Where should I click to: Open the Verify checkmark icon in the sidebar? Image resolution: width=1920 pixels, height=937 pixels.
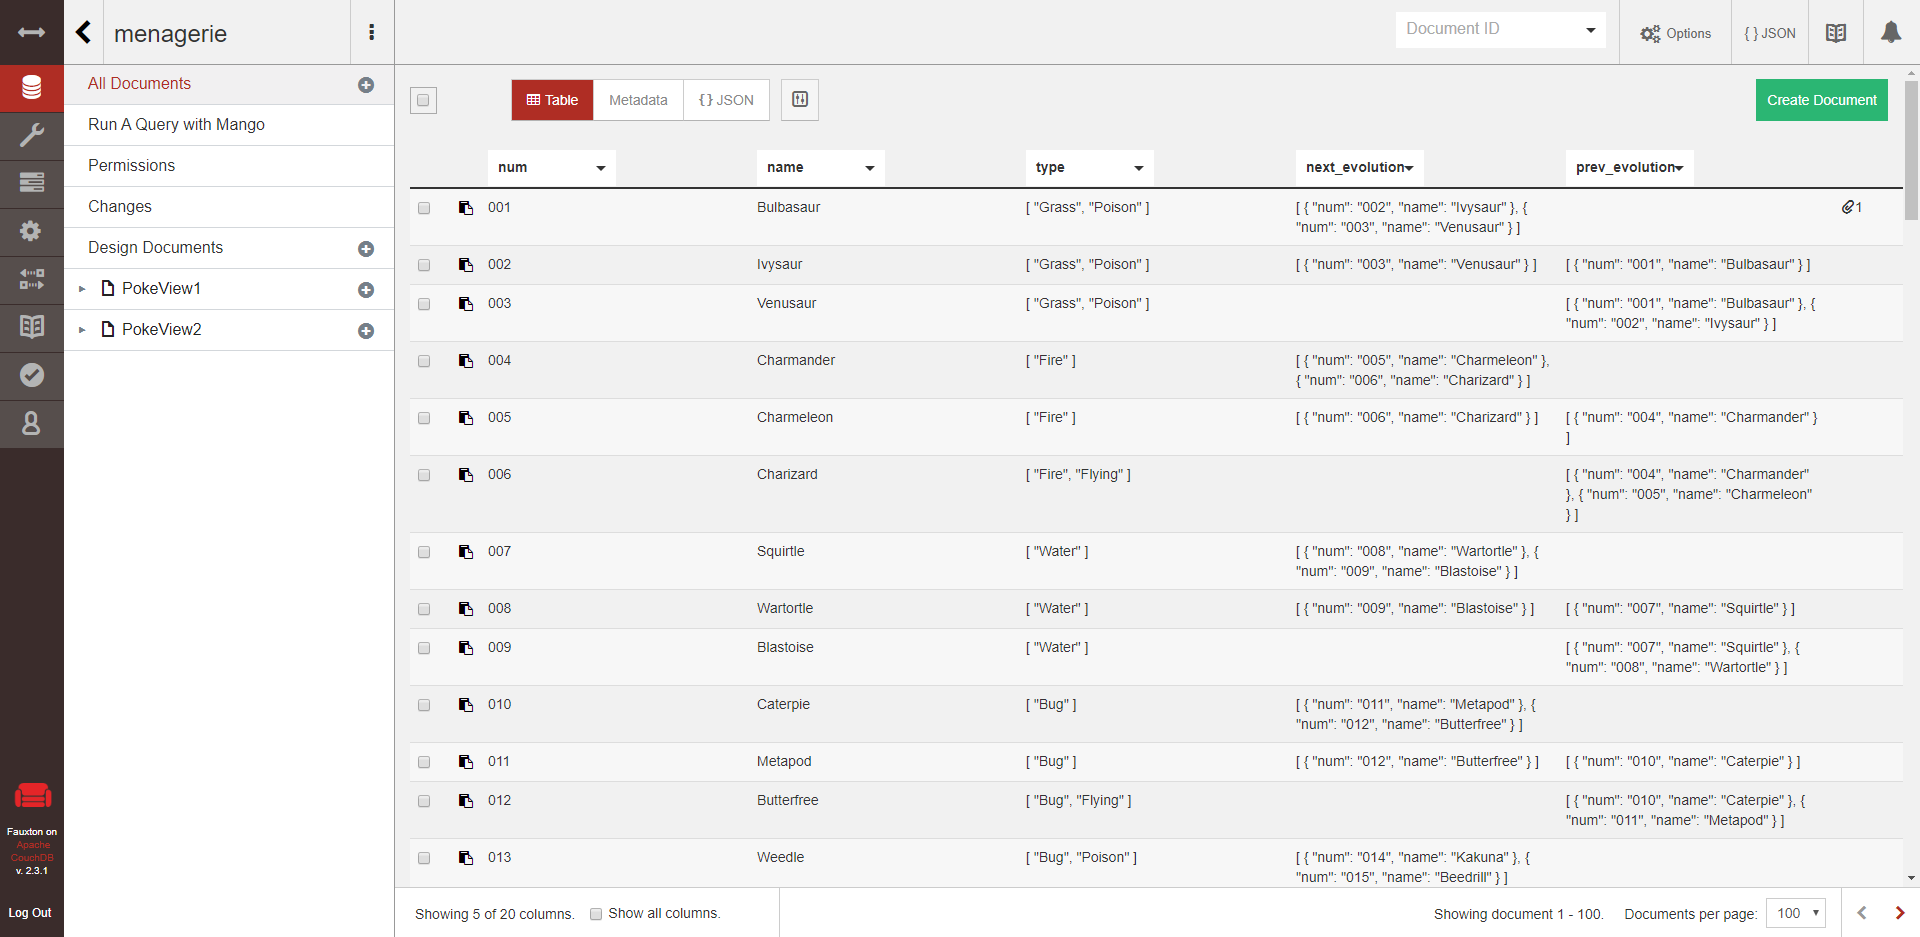point(31,375)
